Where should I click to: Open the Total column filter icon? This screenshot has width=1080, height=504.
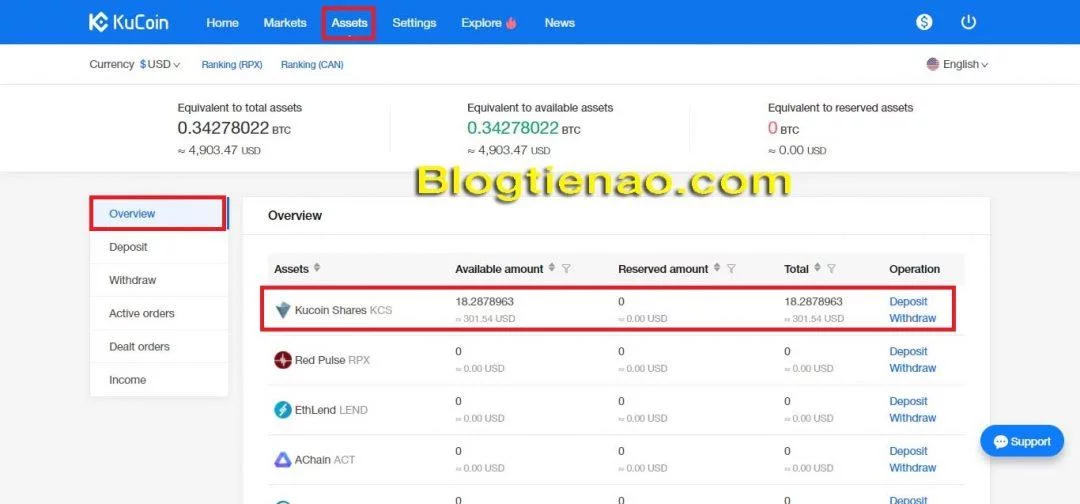point(832,269)
